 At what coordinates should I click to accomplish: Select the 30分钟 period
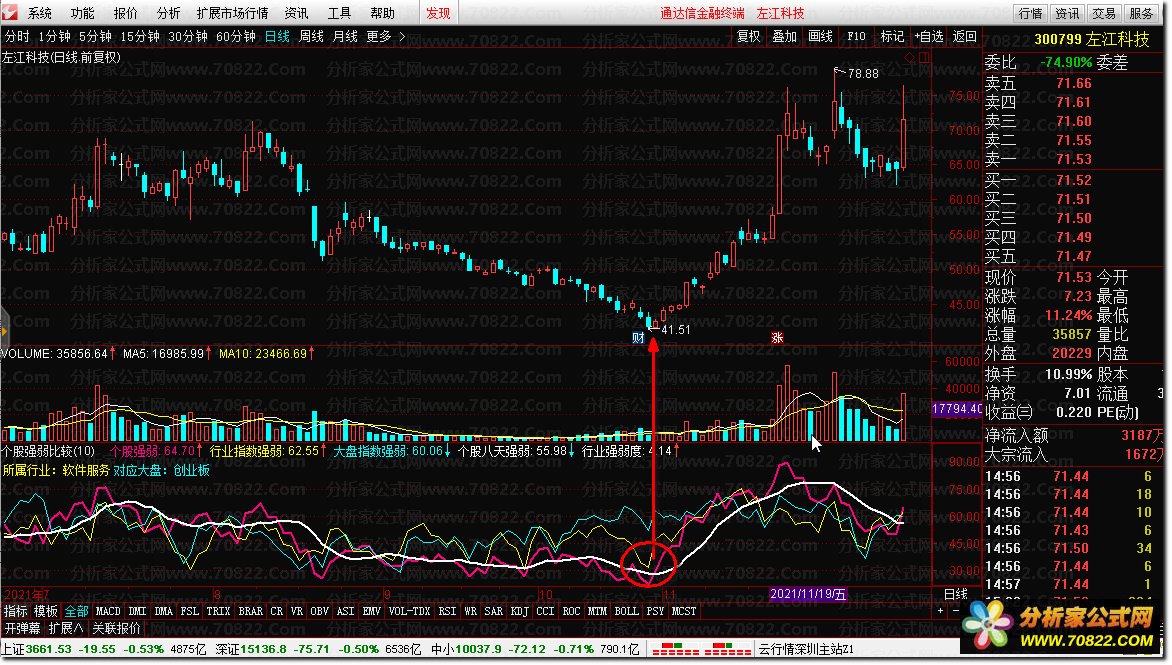[188, 36]
